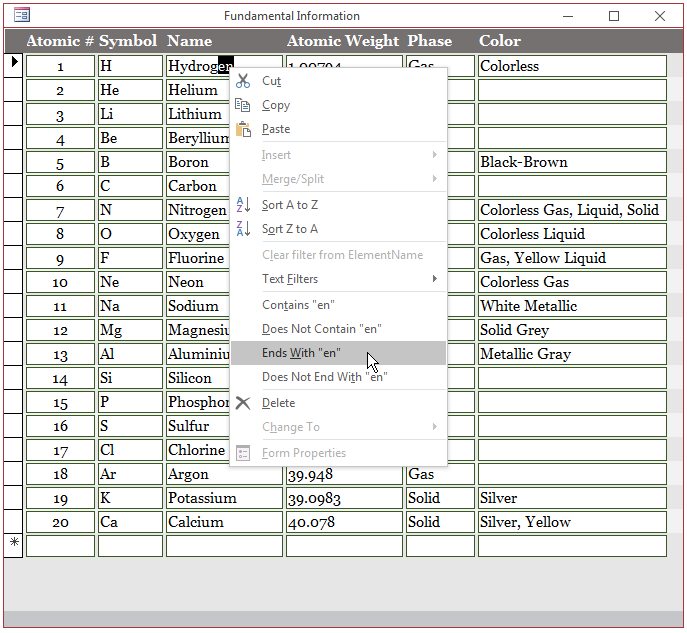
Task: Apply filter Does Not End With "en"
Action: 338,377
